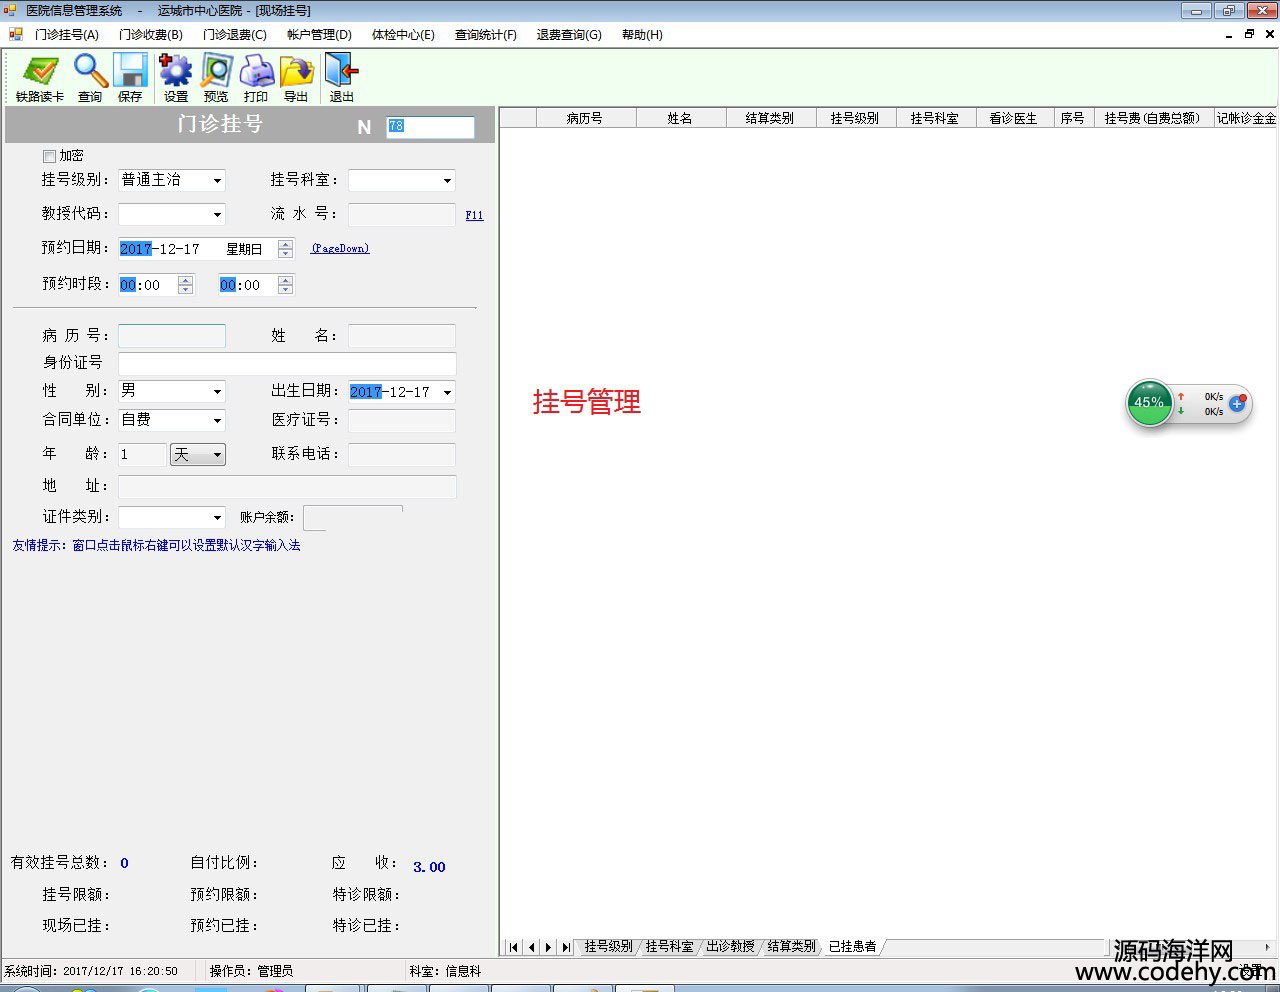Viewport: 1280px width, 992px height.
Task: Click the 铁路读卡 card reader icon
Action: pyautogui.click(x=40, y=72)
